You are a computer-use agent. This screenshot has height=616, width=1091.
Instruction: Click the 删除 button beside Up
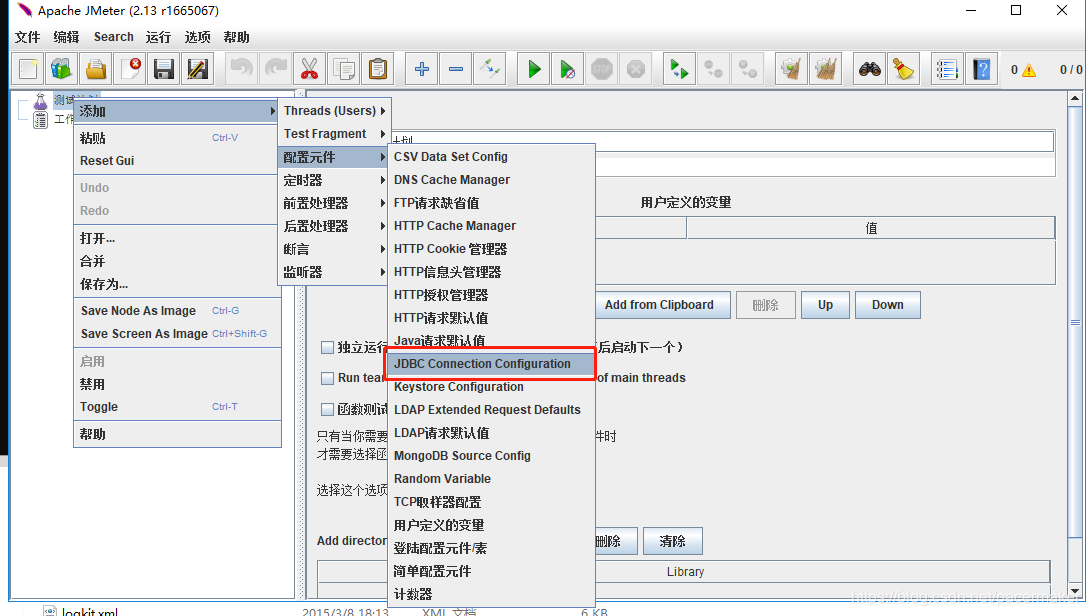(x=765, y=305)
